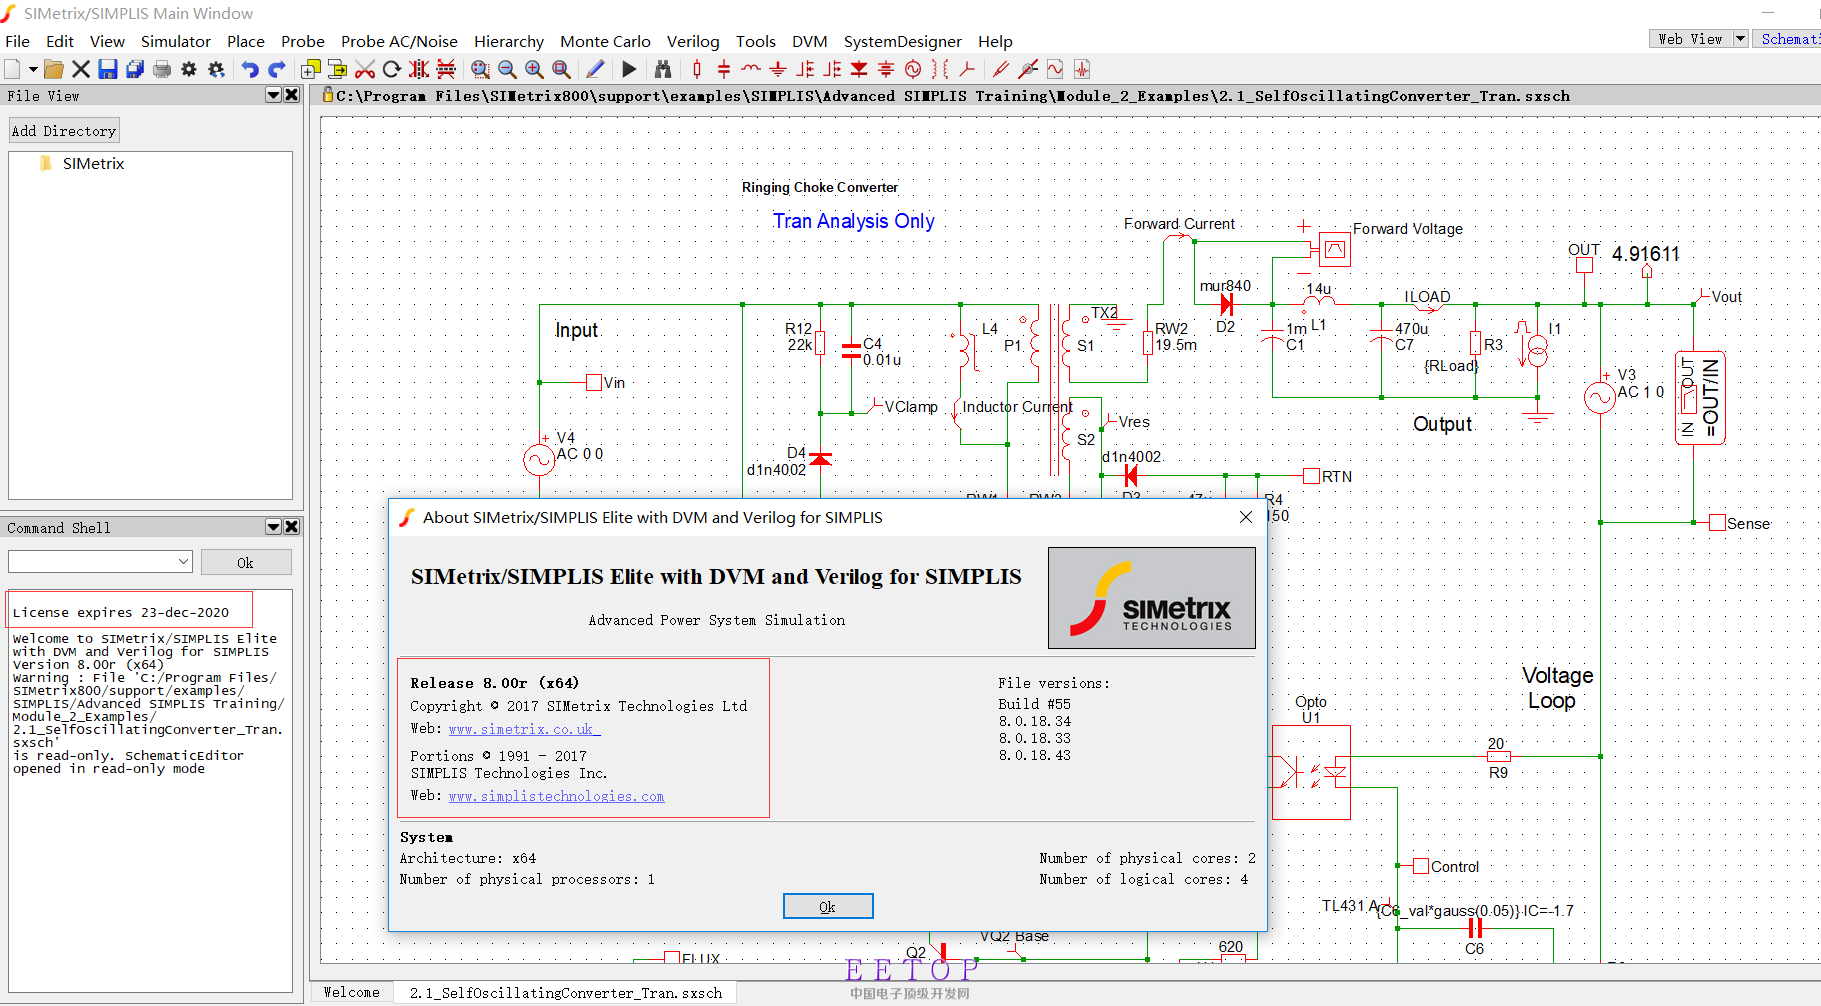
Task: Place a capacitor from the toolbar
Action: (724, 69)
